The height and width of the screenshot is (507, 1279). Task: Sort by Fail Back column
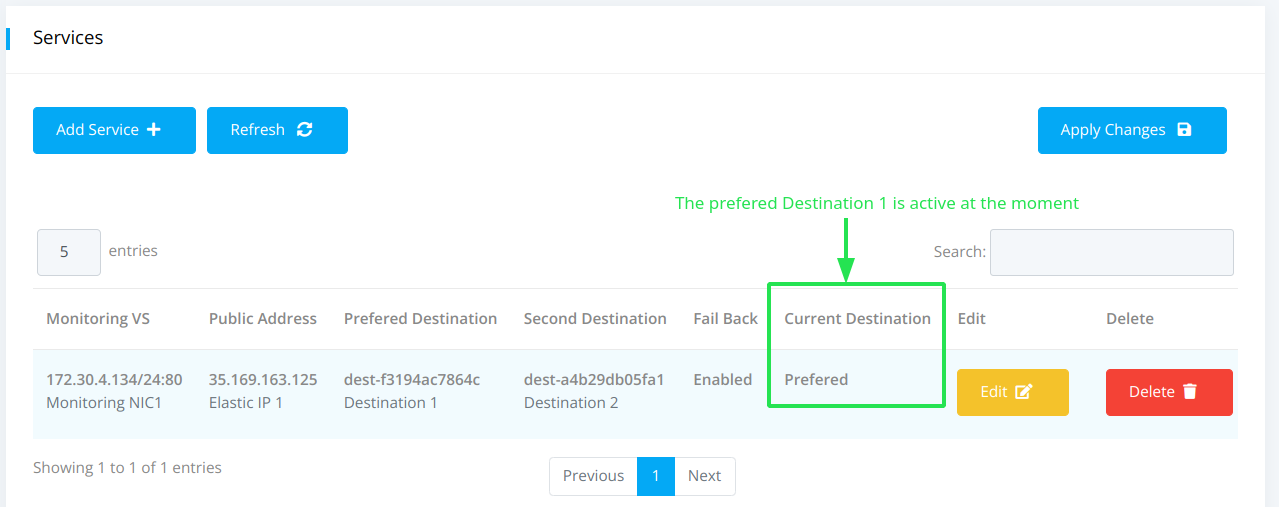tap(726, 319)
